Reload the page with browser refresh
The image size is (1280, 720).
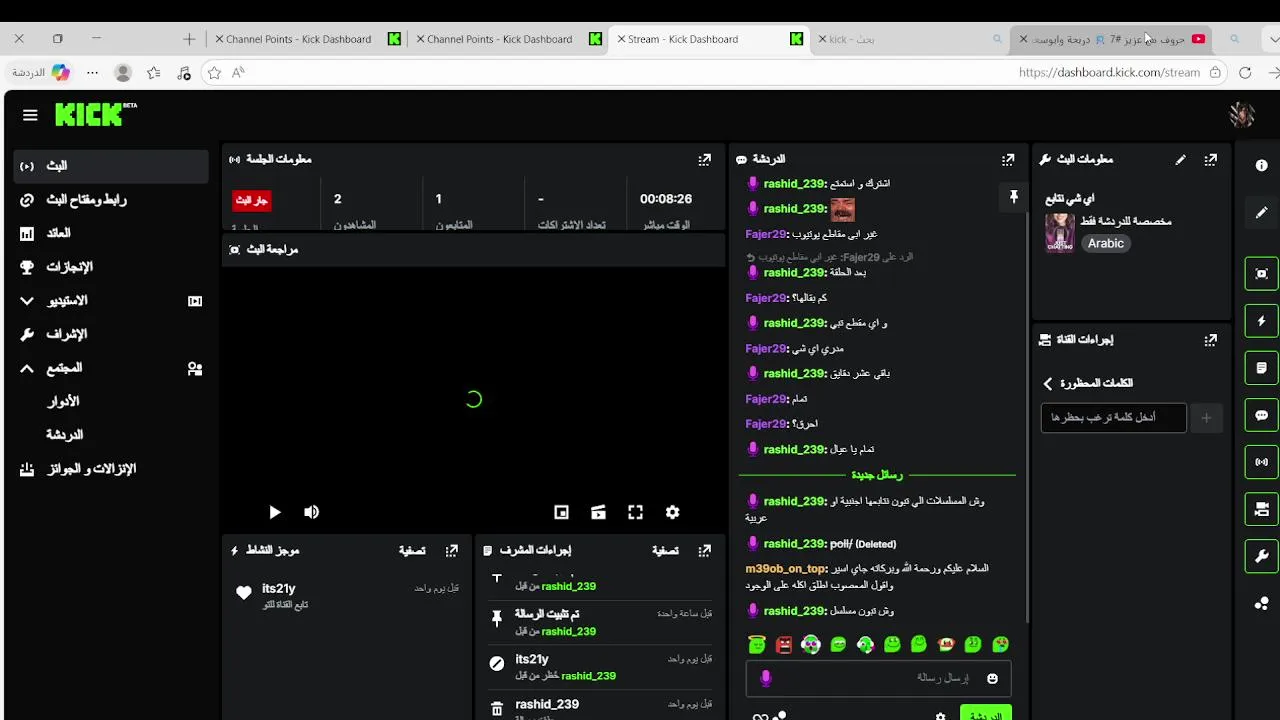pyautogui.click(x=1245, y=73)
